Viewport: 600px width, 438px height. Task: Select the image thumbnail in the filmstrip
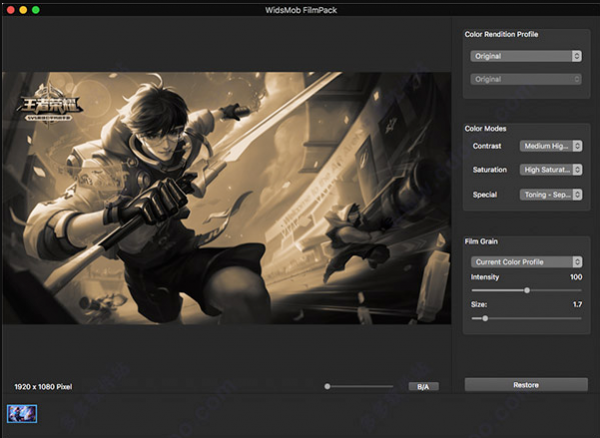coord(22,413)
